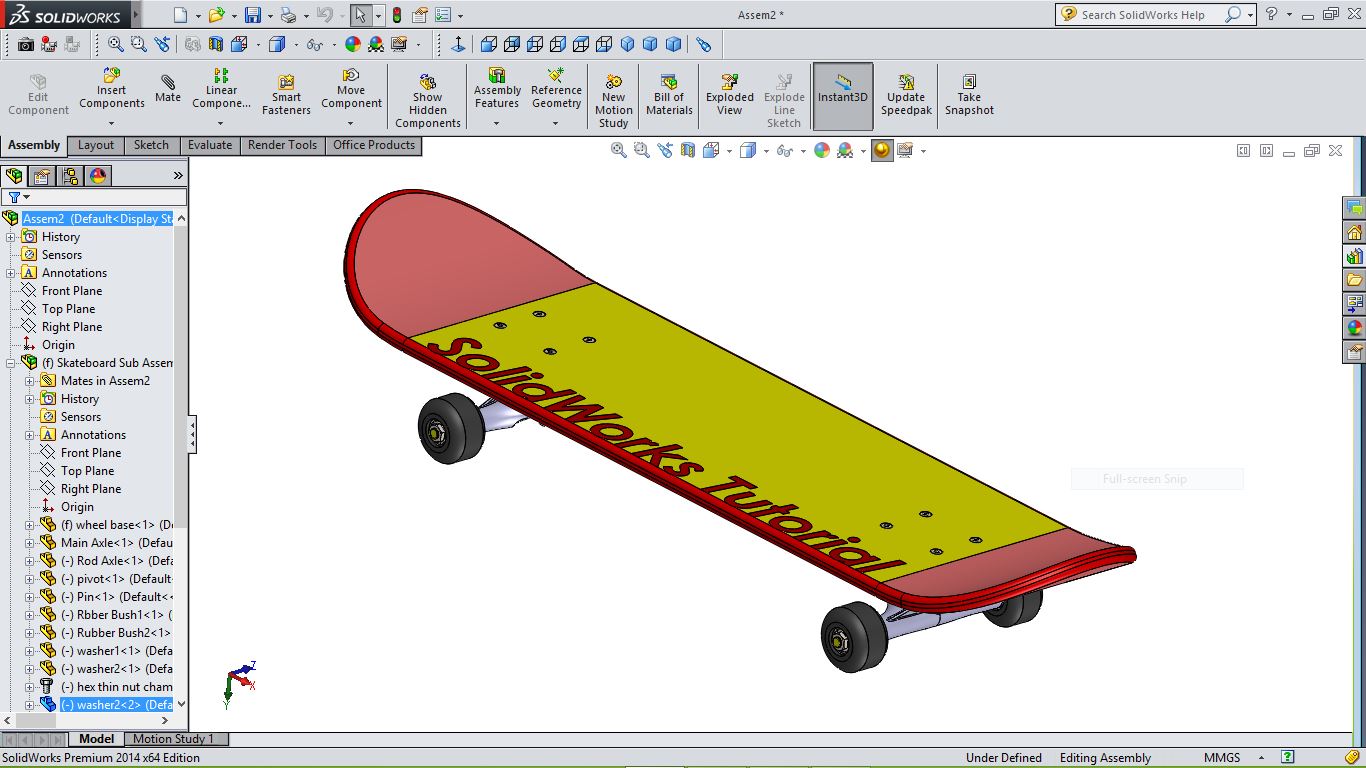
Task: Click Edit Appearance color ball in viewport
Action: coord(822,150)
